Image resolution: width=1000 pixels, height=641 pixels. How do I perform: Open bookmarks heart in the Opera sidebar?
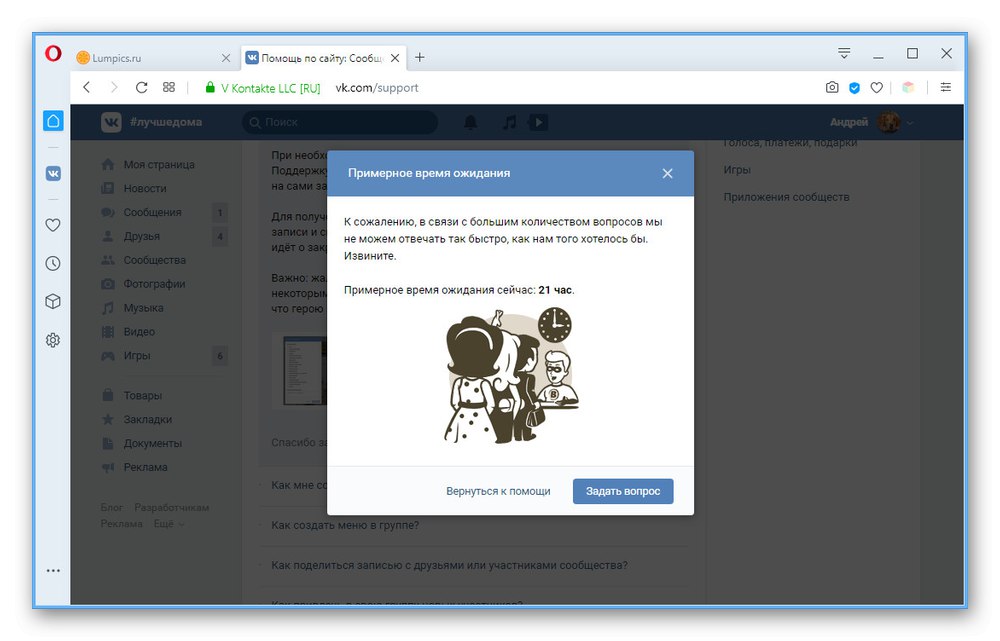click(53, 225)
